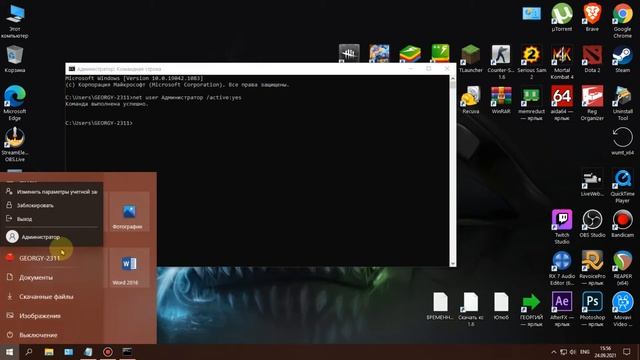Viewport: 640px width, 360px height.
Task: Switch to Command Prompt on the taskbar
Action: click(127, 352)
